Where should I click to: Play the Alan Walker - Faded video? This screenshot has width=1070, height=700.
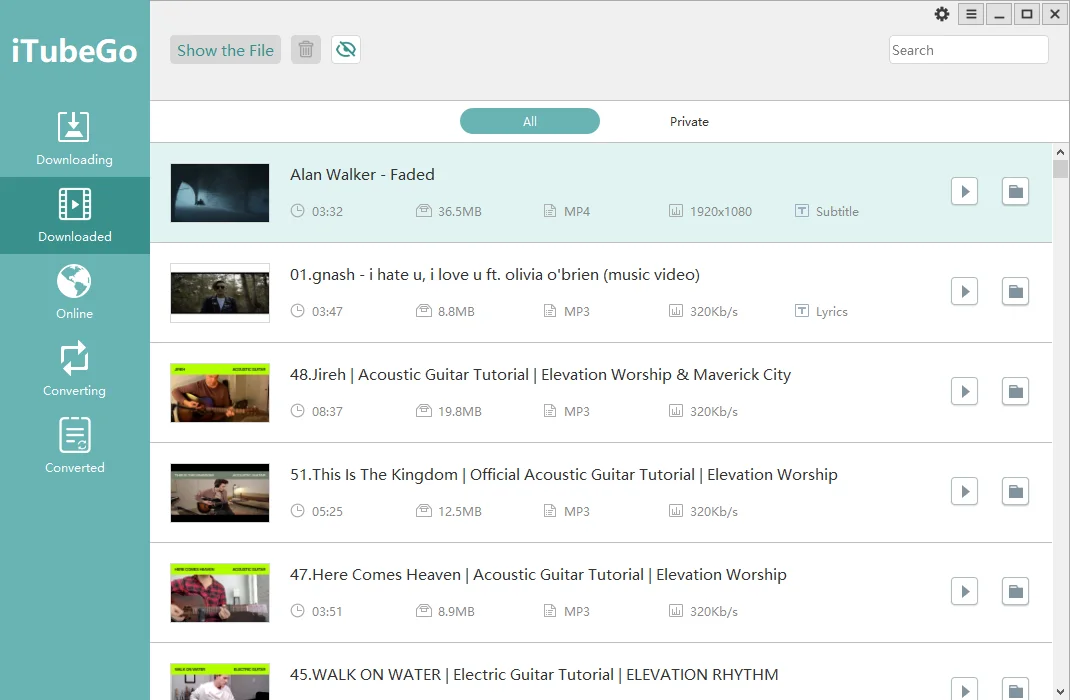964,191
